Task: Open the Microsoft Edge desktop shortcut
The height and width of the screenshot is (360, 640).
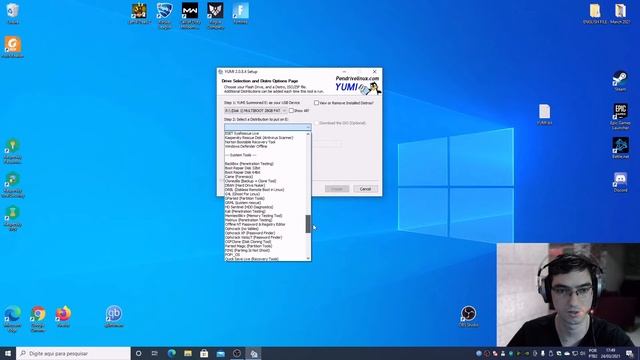Action: 13,318
